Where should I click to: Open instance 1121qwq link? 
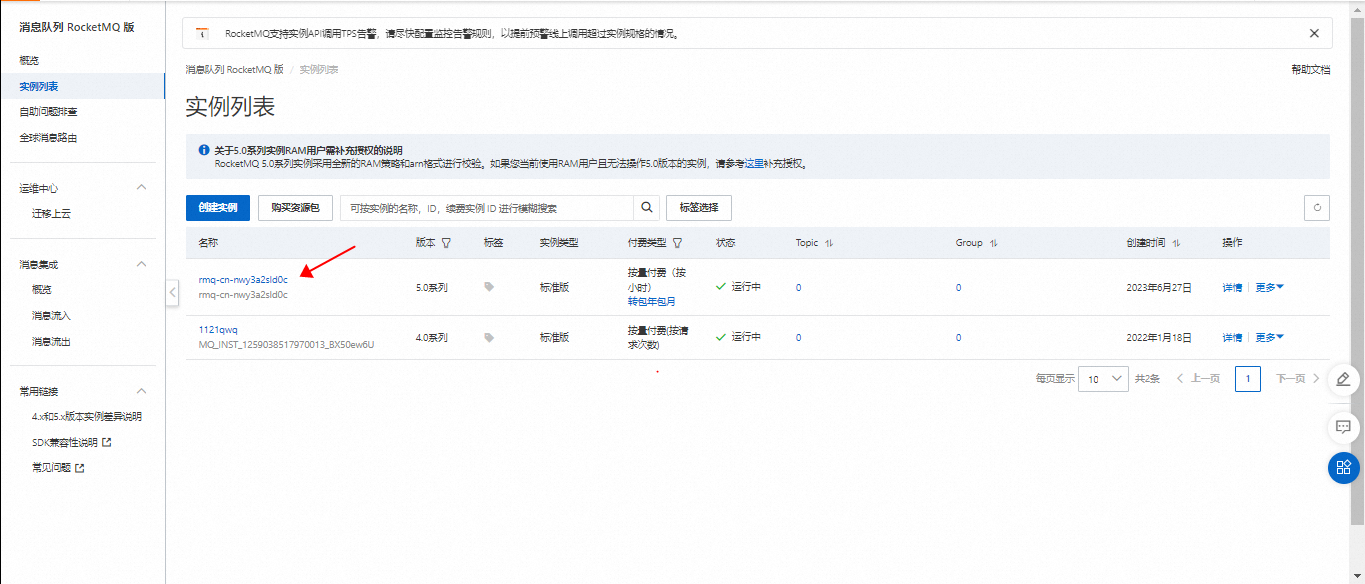tap(218, 330)
